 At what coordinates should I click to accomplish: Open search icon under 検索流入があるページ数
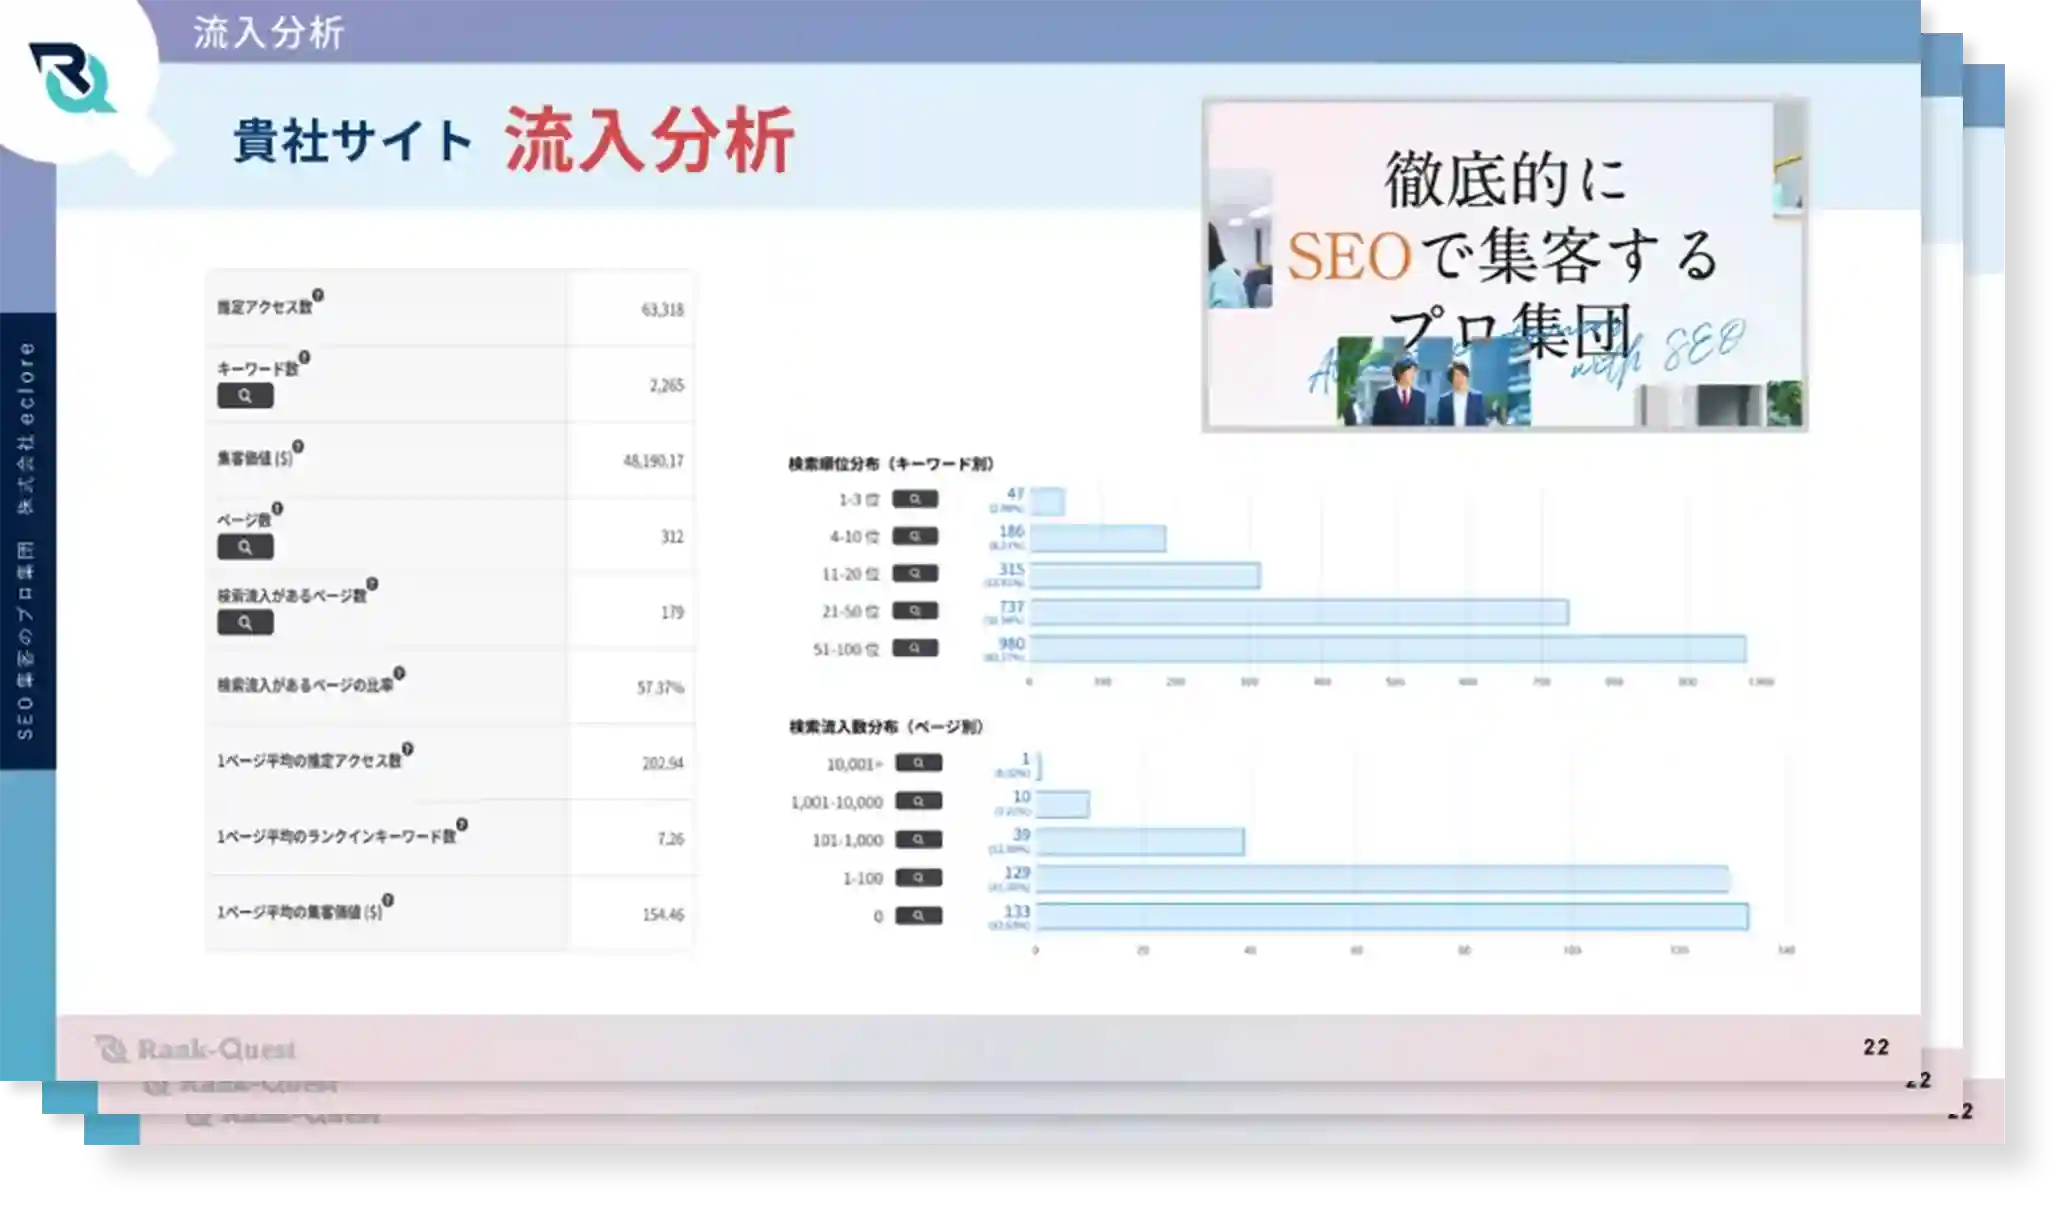[245, 623]
